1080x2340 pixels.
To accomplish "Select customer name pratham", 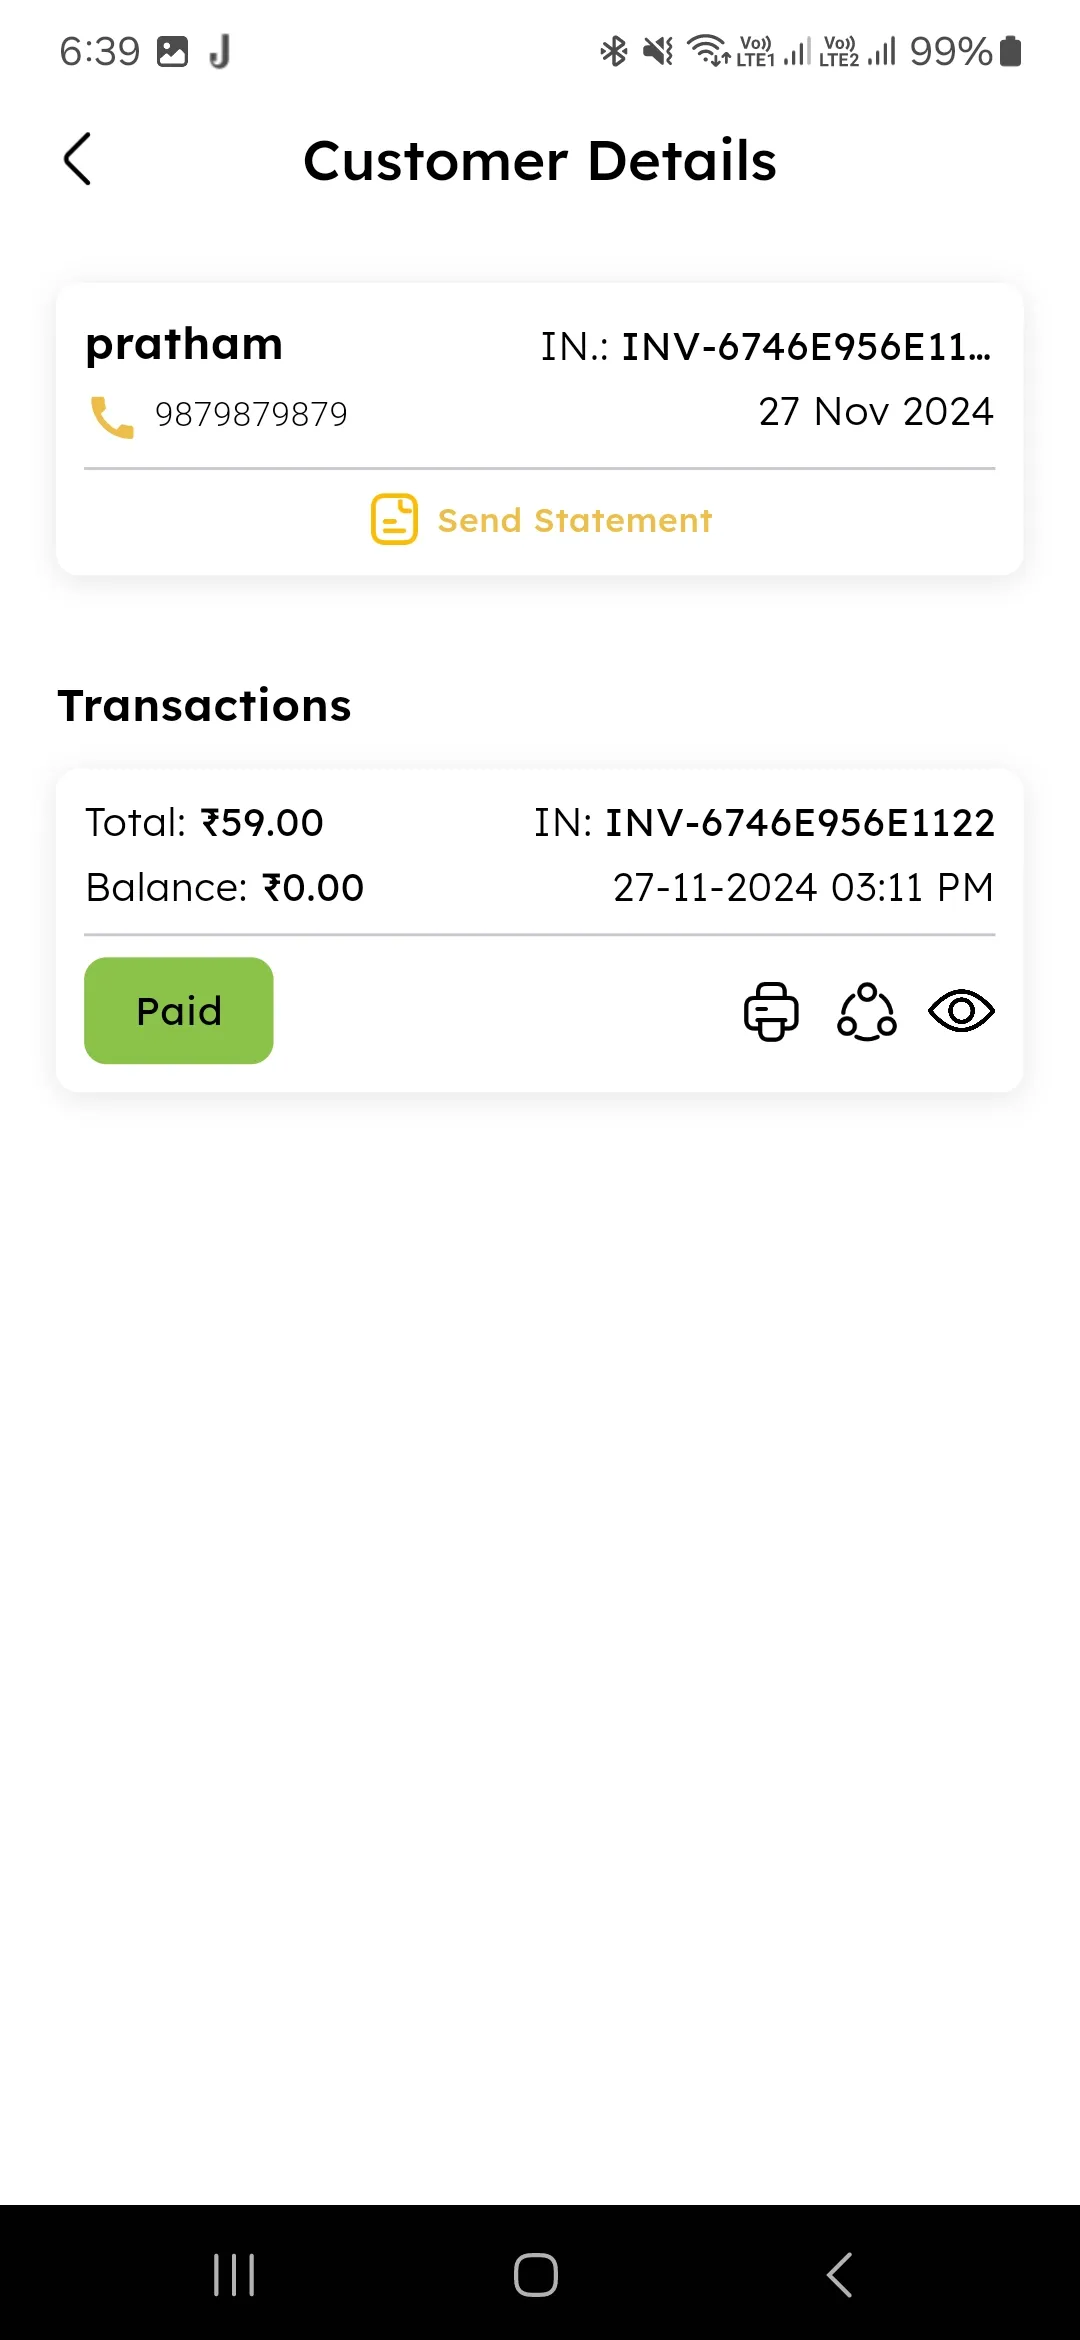I will click(184, 344).
